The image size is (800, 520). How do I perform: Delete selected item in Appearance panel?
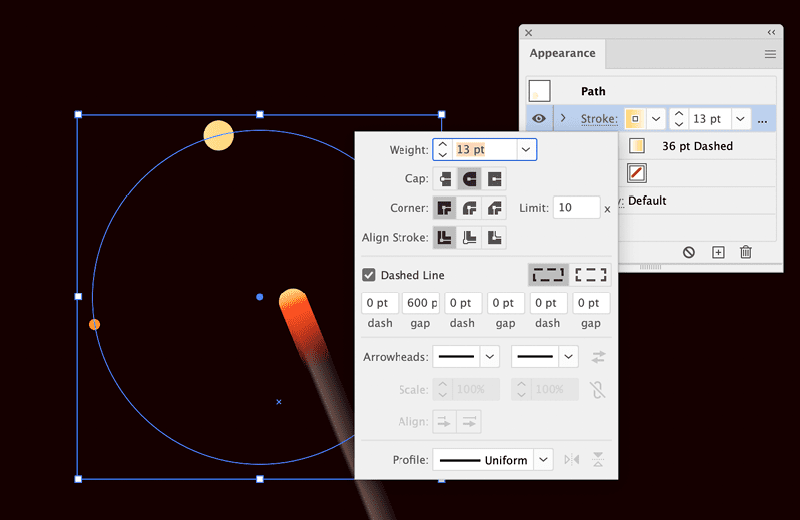pyautogui.click(x=746, y=252)
